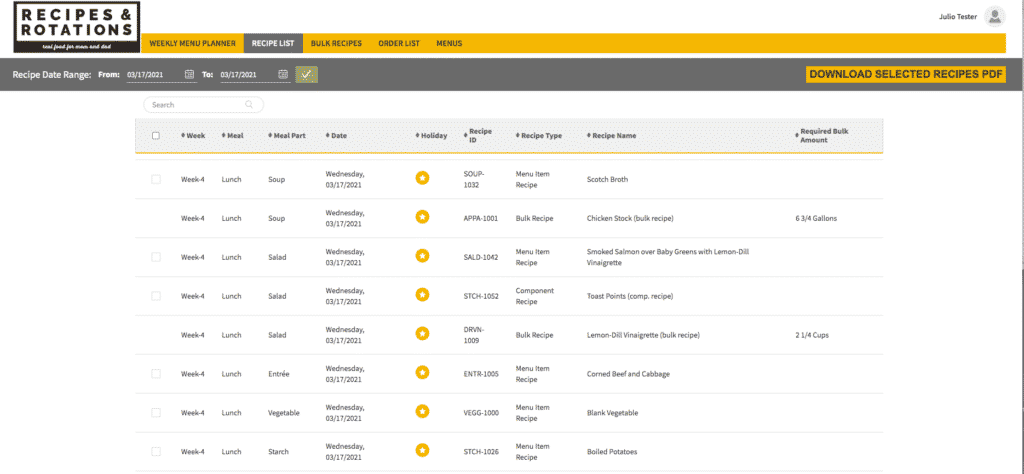Click the 2 1/4 Cups bulk amount
This screenshot has height=474, width=1024.
812,335
